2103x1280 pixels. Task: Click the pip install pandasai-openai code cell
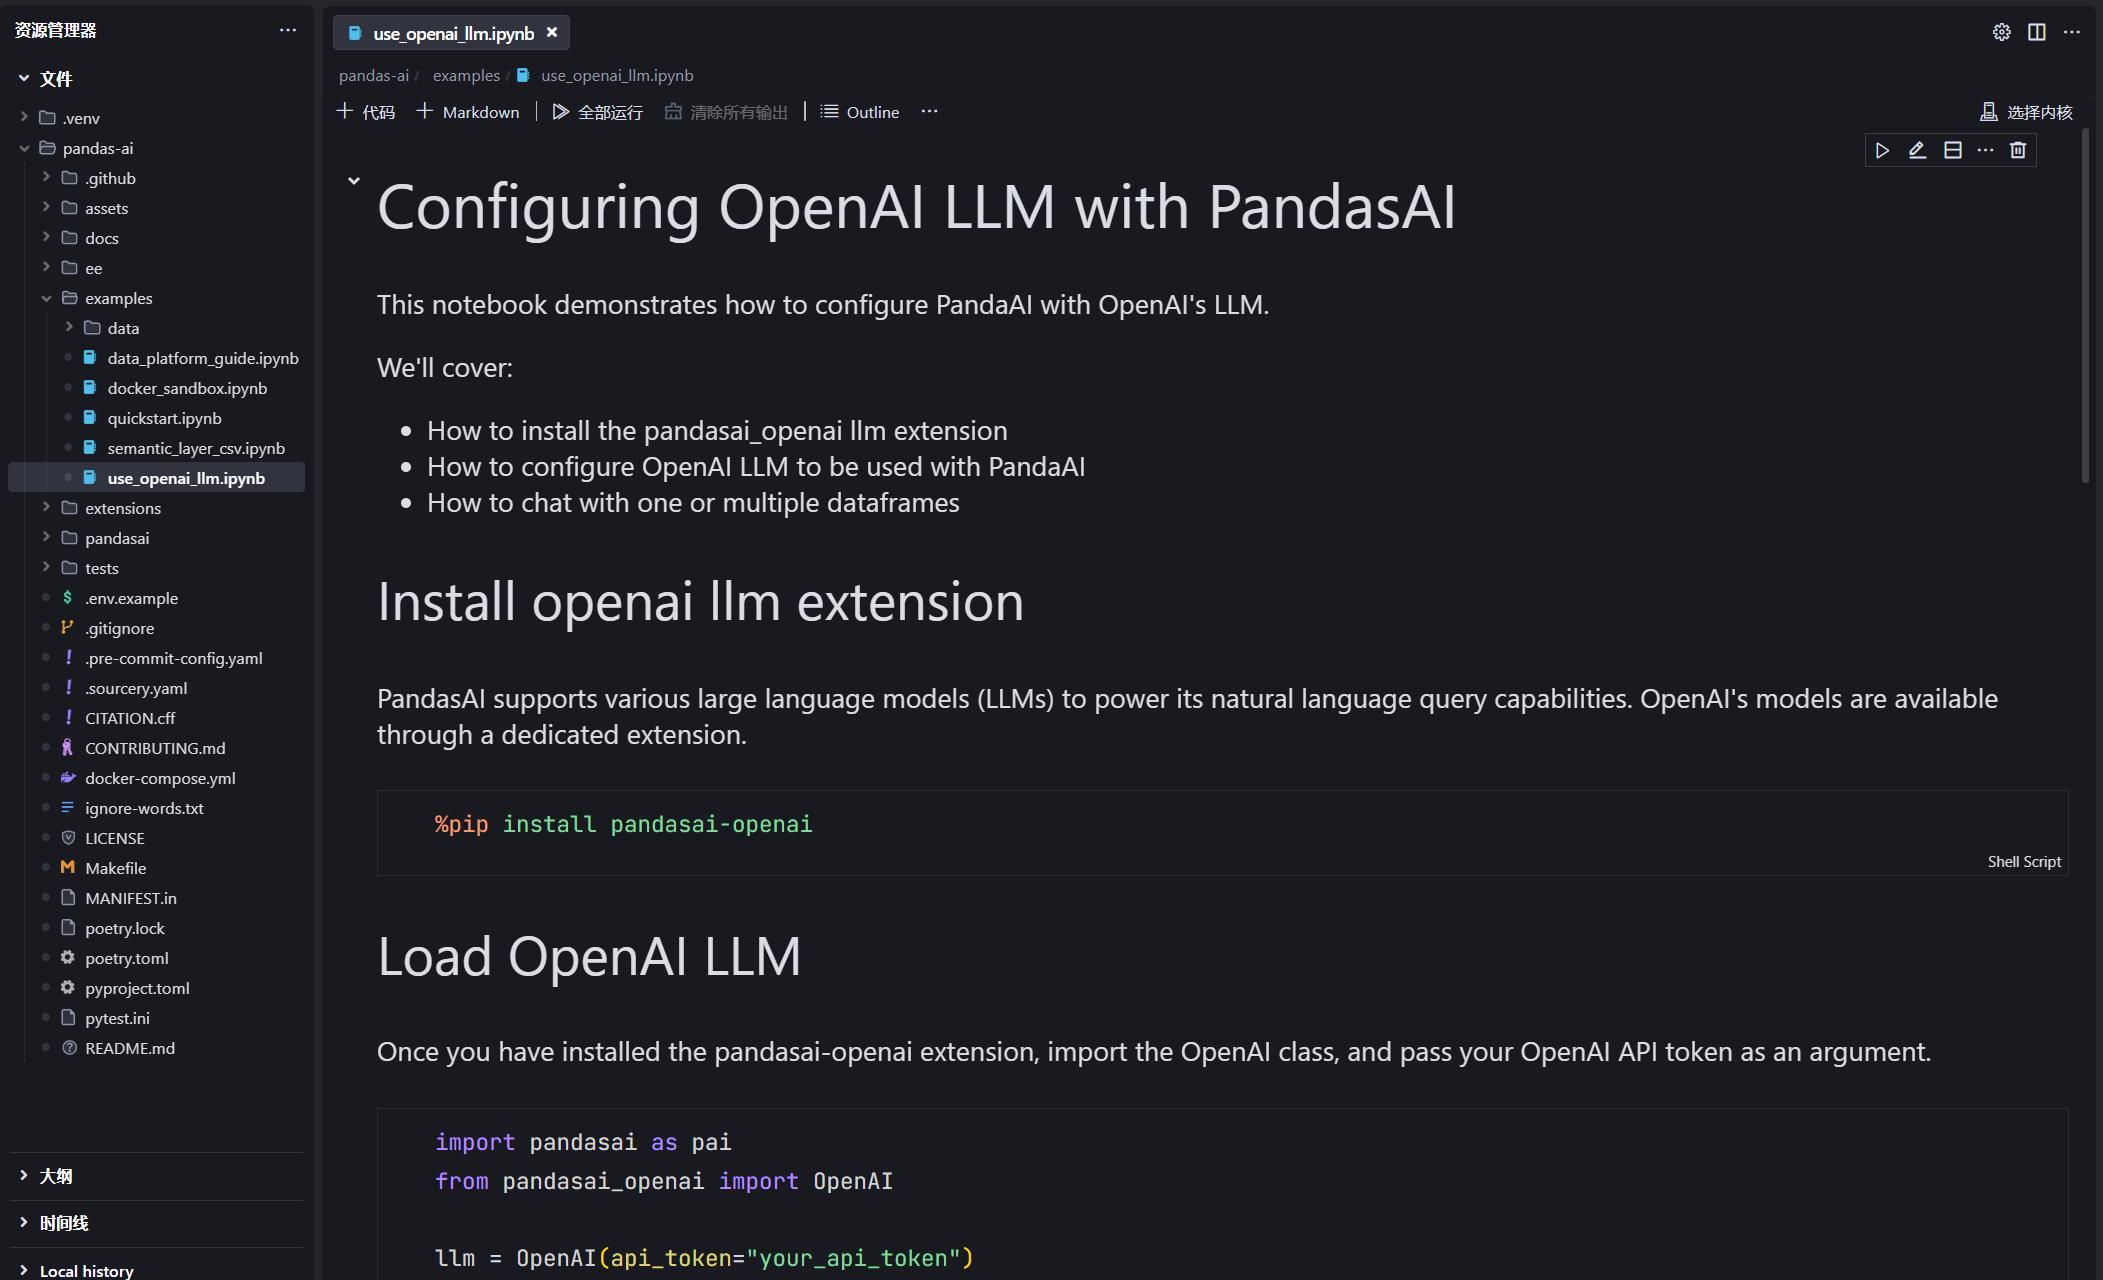1222,832
